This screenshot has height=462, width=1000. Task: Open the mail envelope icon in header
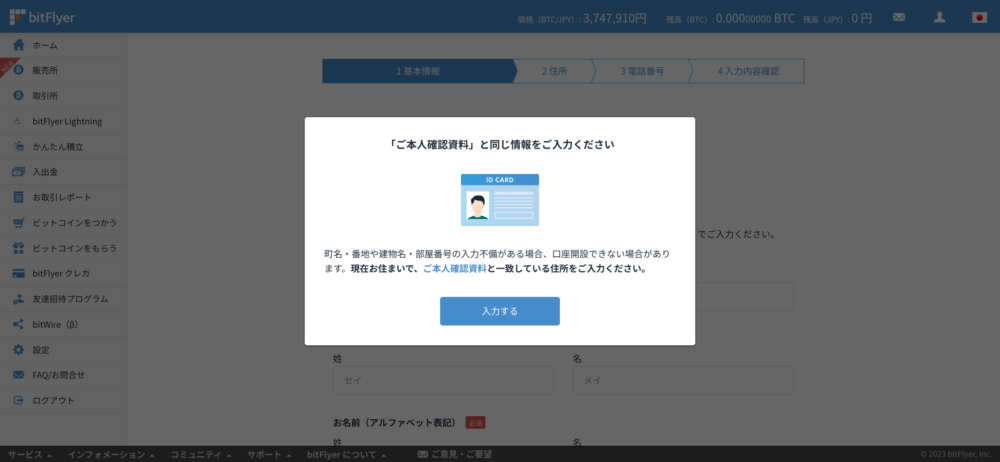click(x=899, y=17)
